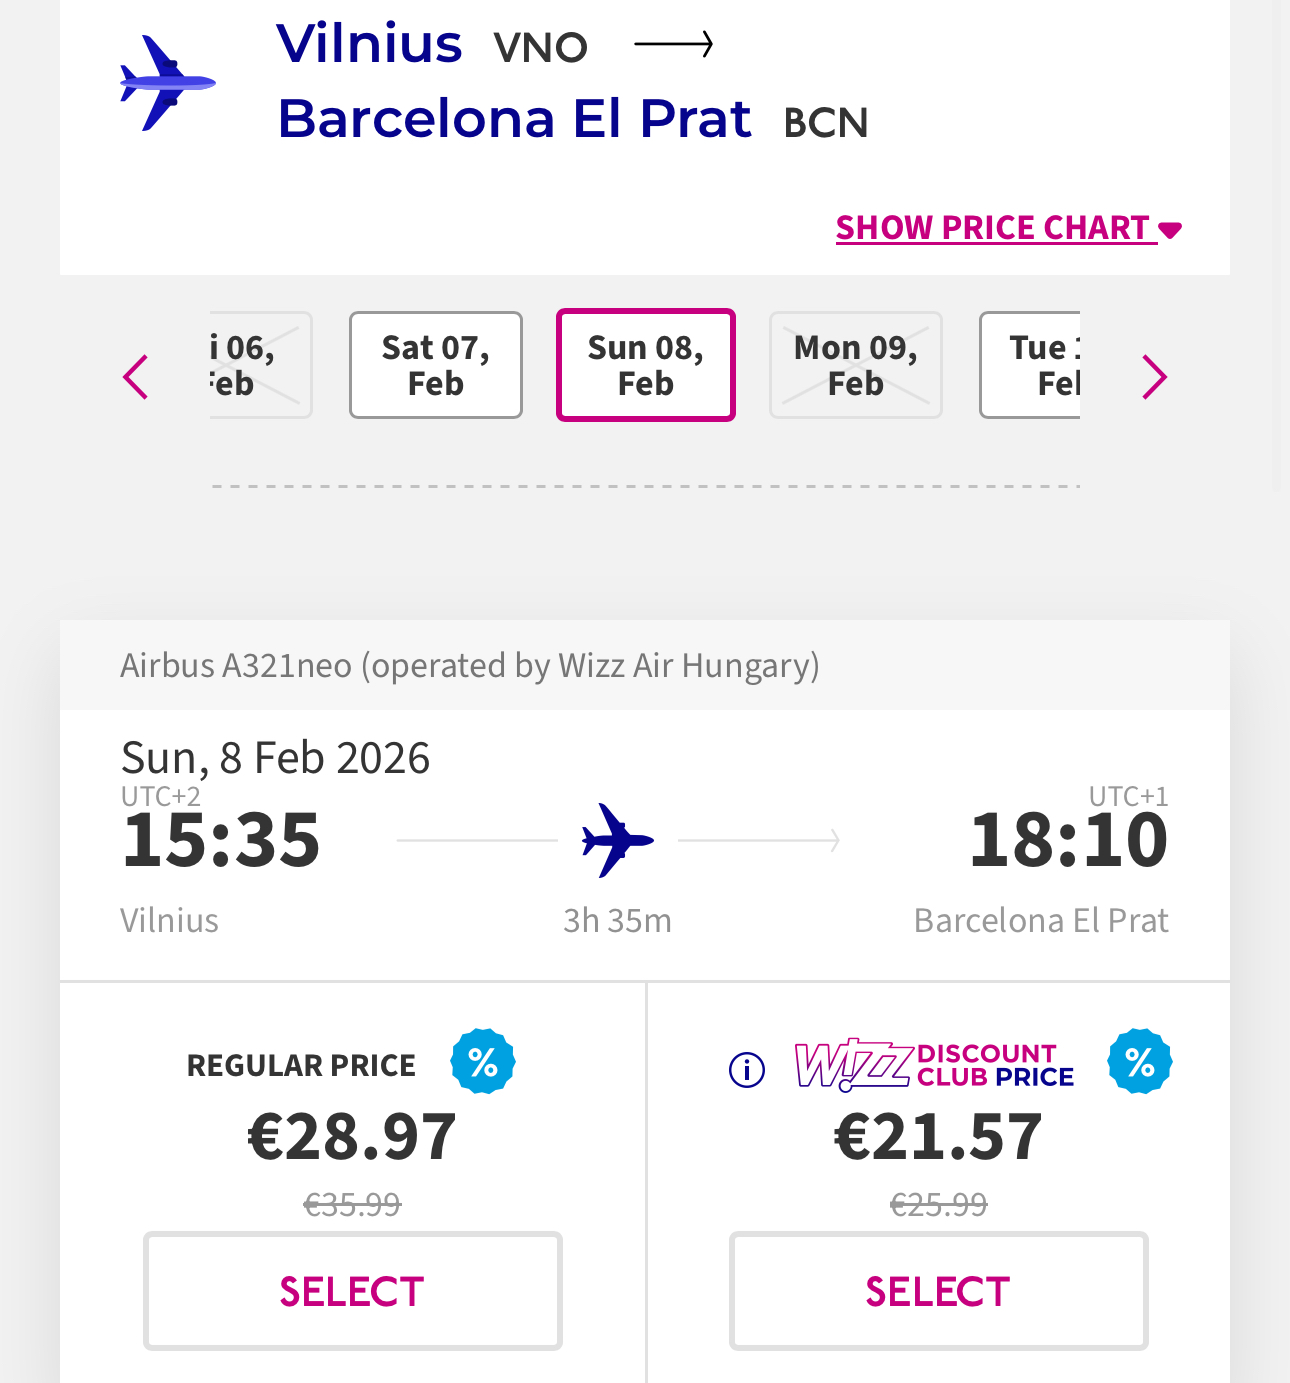Click the Discount Club percent badge

[x=1140, y=1061]
